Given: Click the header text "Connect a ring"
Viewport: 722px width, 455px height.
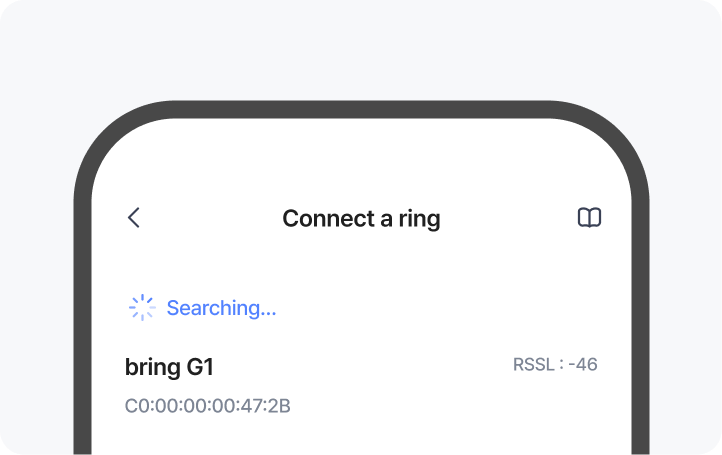Looking at the screenshot, I should click(361, 218).
